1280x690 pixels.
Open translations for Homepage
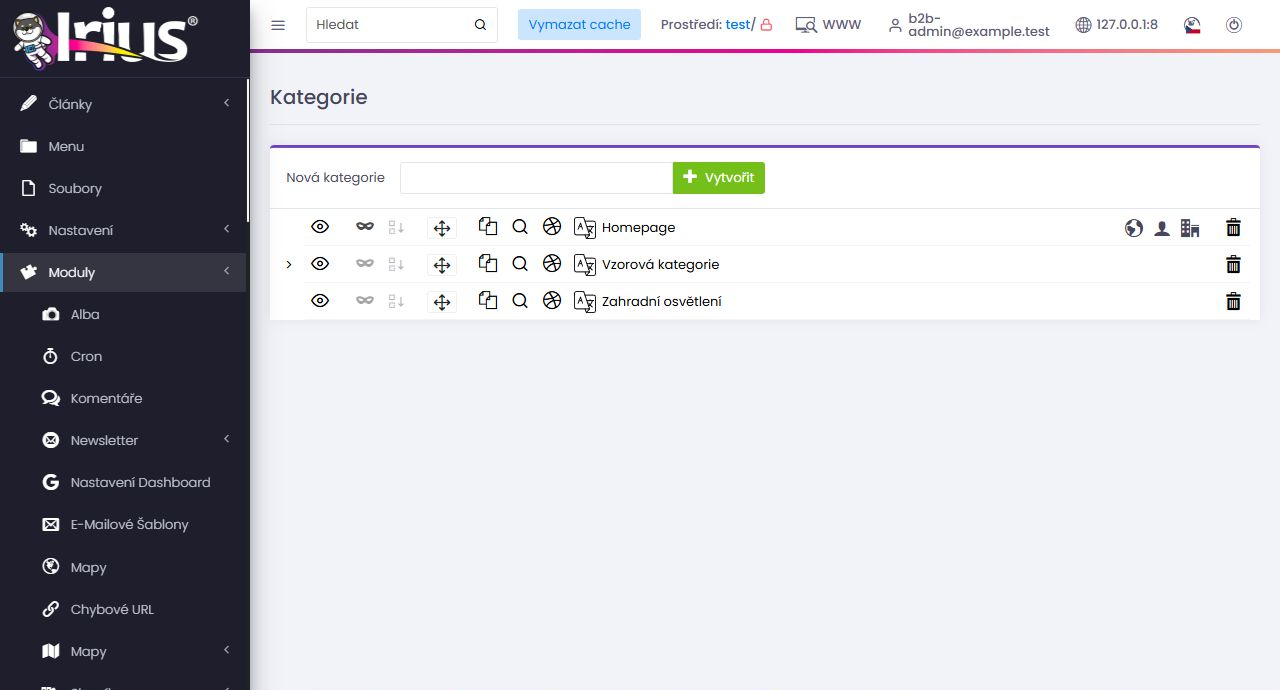(585, 227)
